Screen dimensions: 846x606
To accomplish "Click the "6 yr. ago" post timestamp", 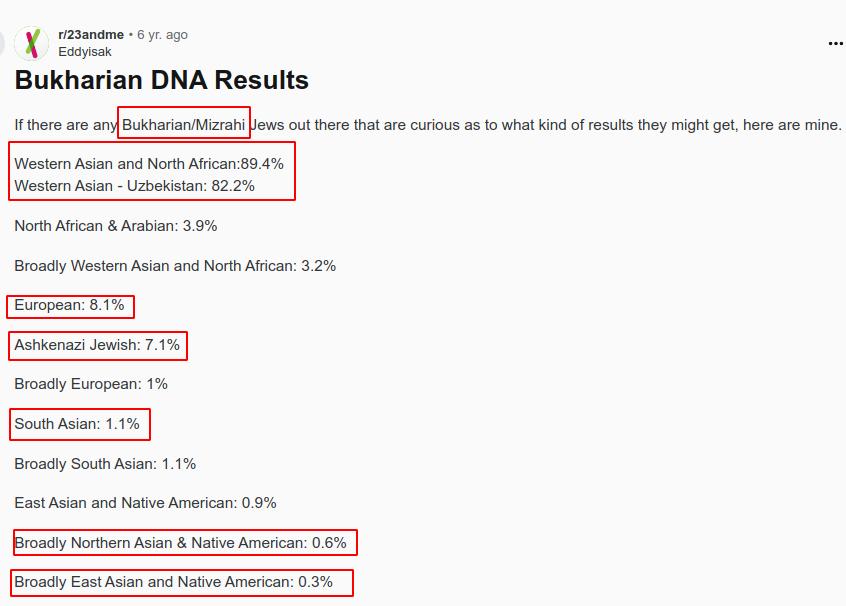I will click(162, 34).
